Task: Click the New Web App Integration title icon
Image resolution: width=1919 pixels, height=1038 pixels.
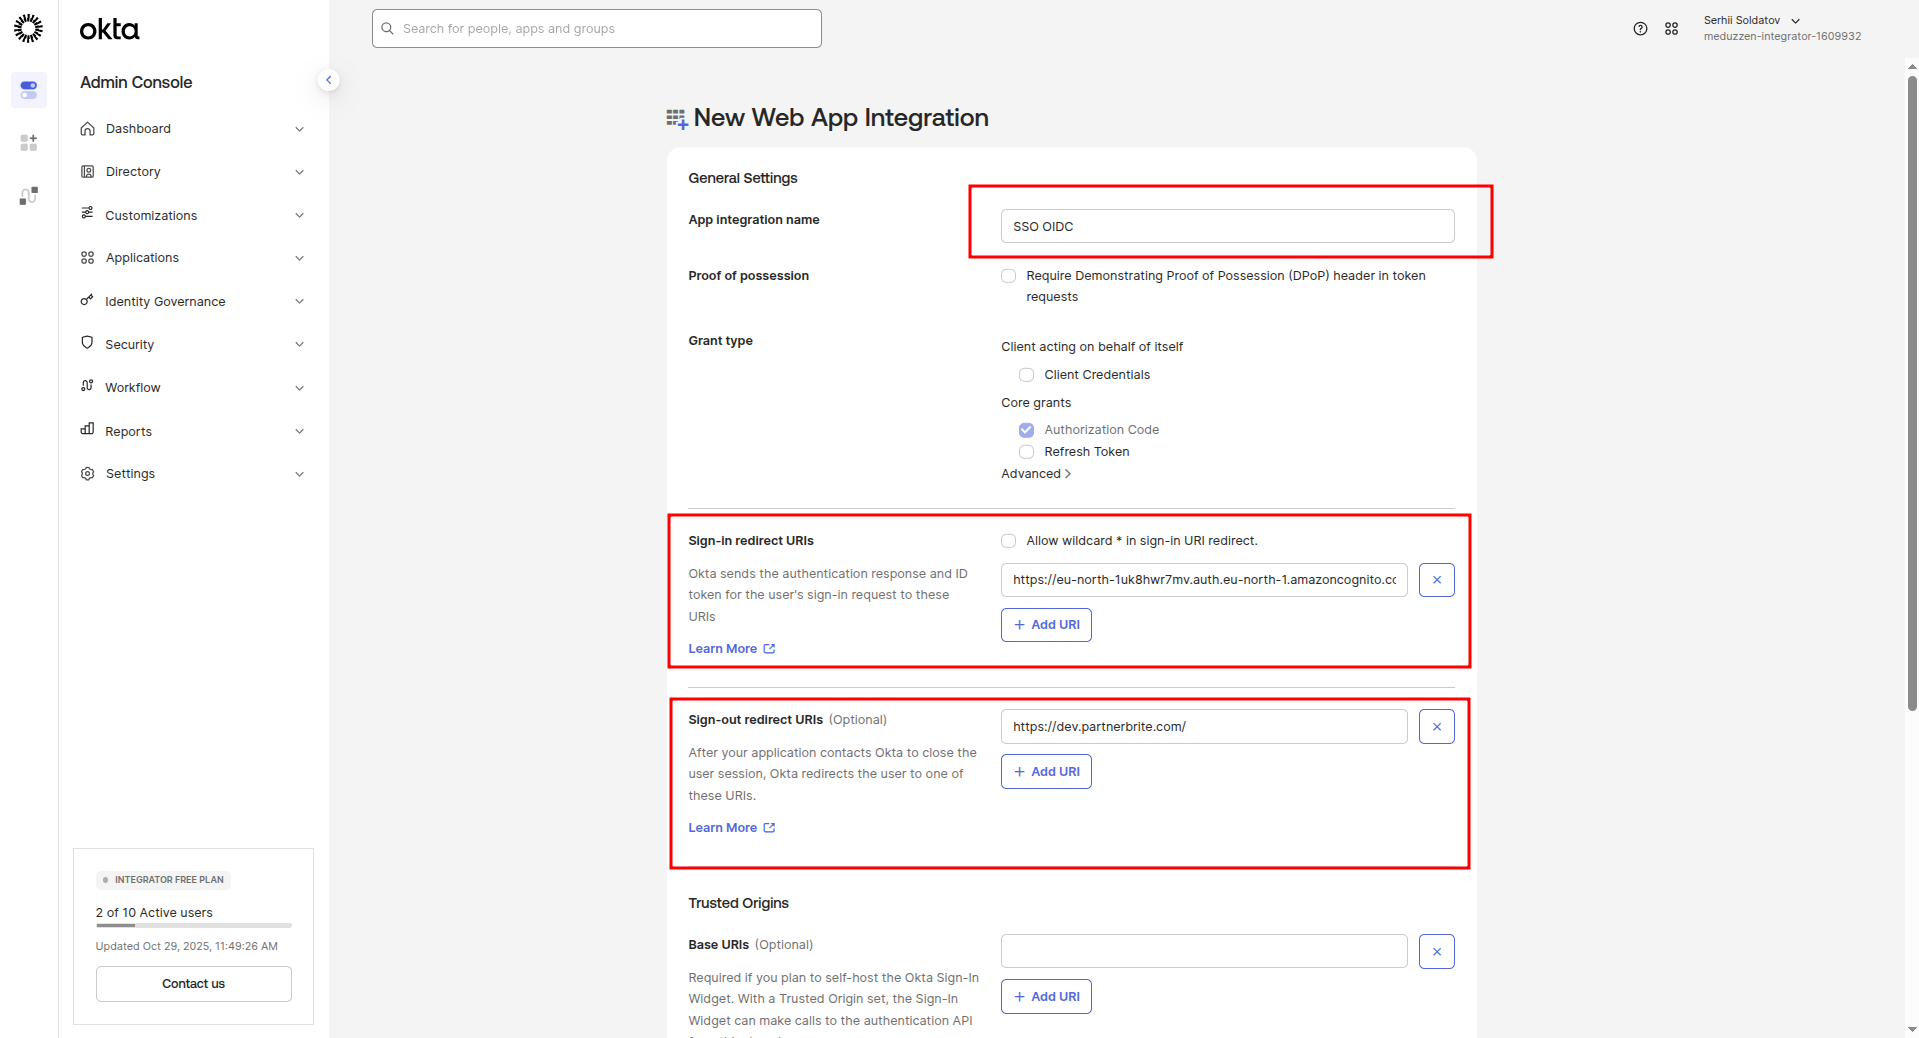Action: tap(677, 119)
